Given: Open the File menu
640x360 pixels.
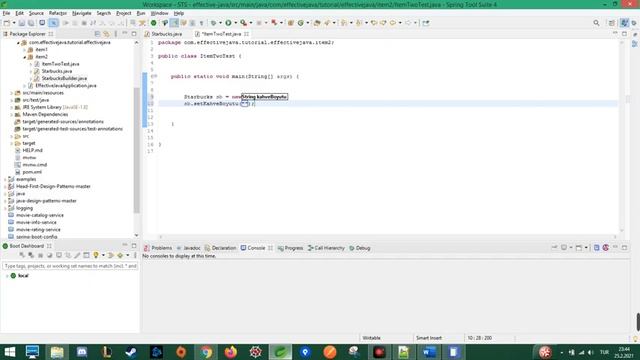Looking at the screenshot, I should coord(6,13).
